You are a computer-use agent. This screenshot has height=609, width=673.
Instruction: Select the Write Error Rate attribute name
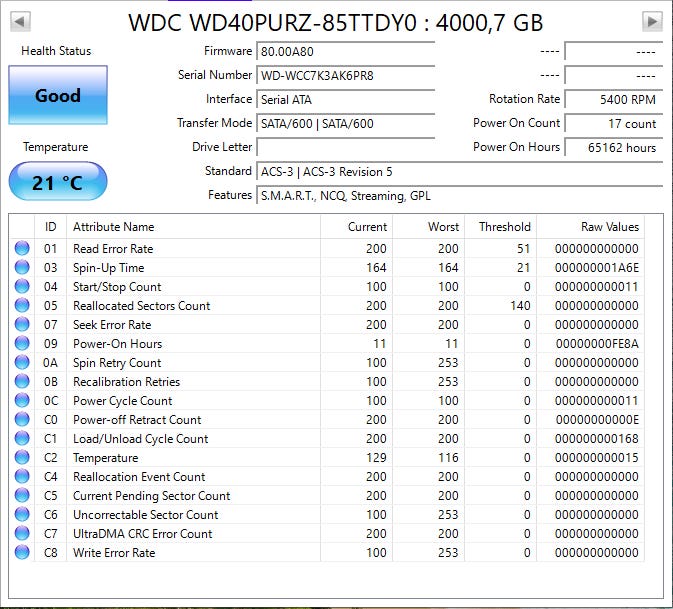tap(114, 552)
